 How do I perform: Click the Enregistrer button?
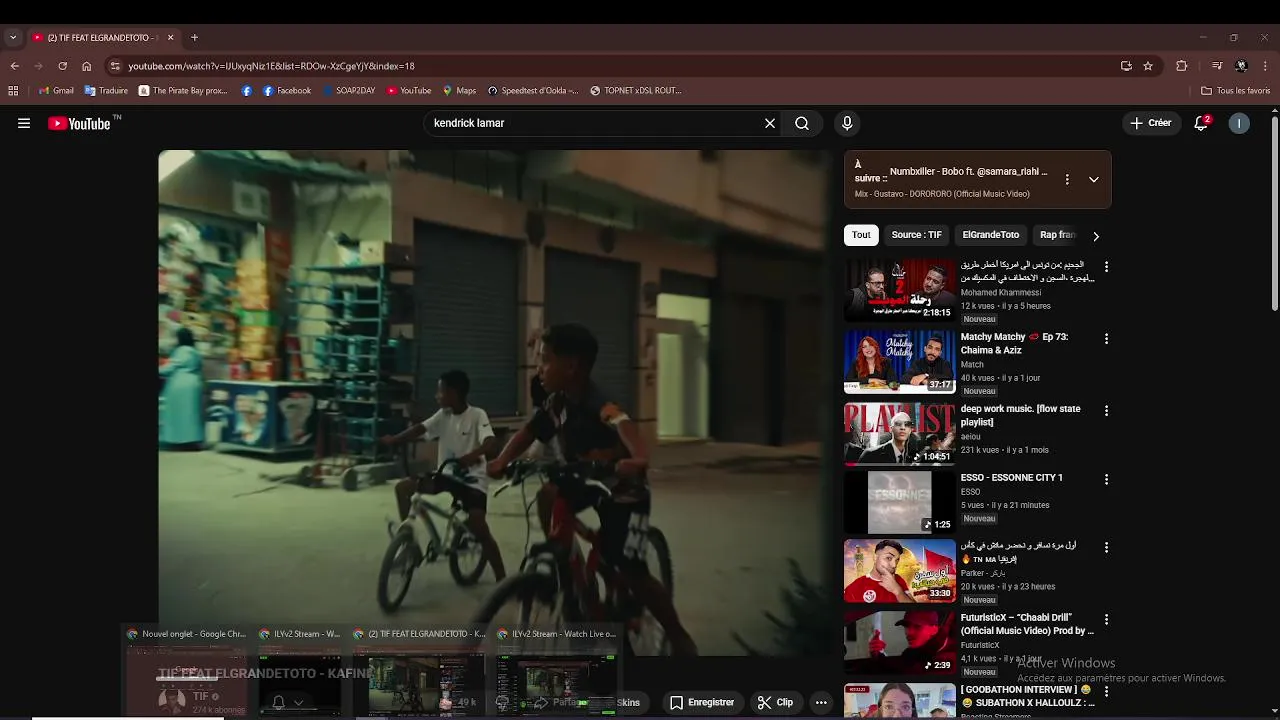click(701, 702)
